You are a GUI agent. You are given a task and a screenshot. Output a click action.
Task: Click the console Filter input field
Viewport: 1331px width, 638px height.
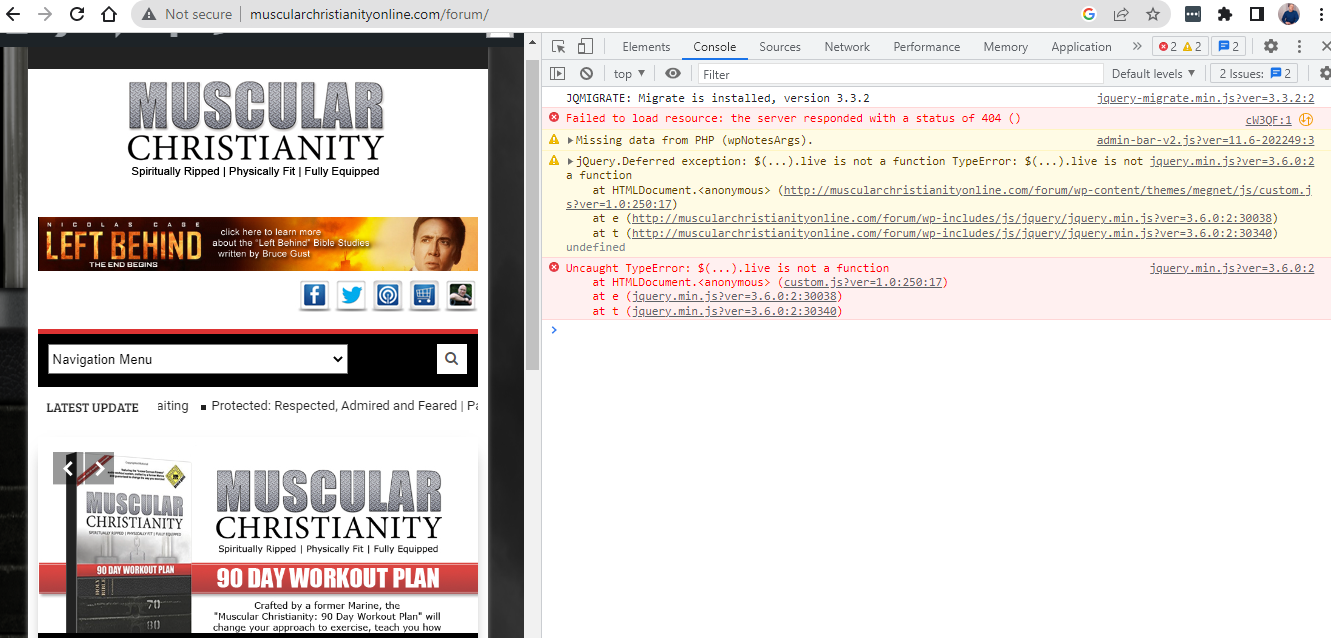click(x=900, y=74)
